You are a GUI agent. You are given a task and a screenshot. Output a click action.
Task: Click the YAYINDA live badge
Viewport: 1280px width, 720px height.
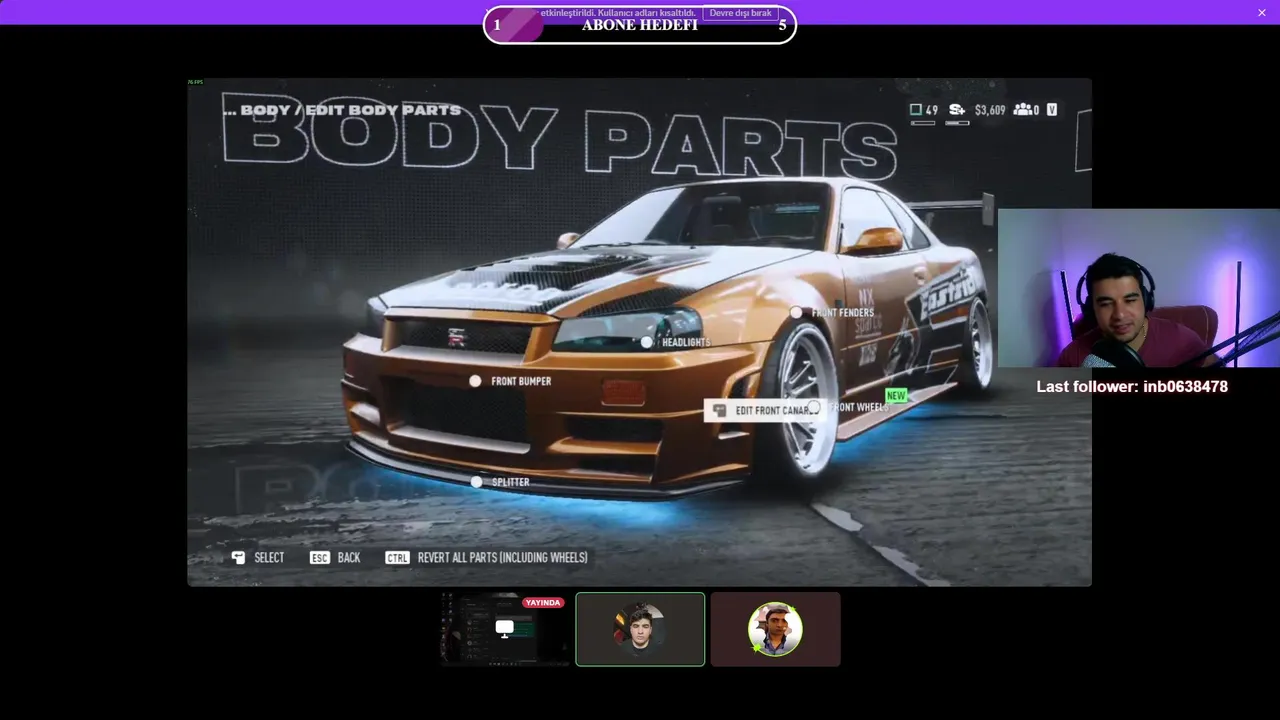pos(543,603)
